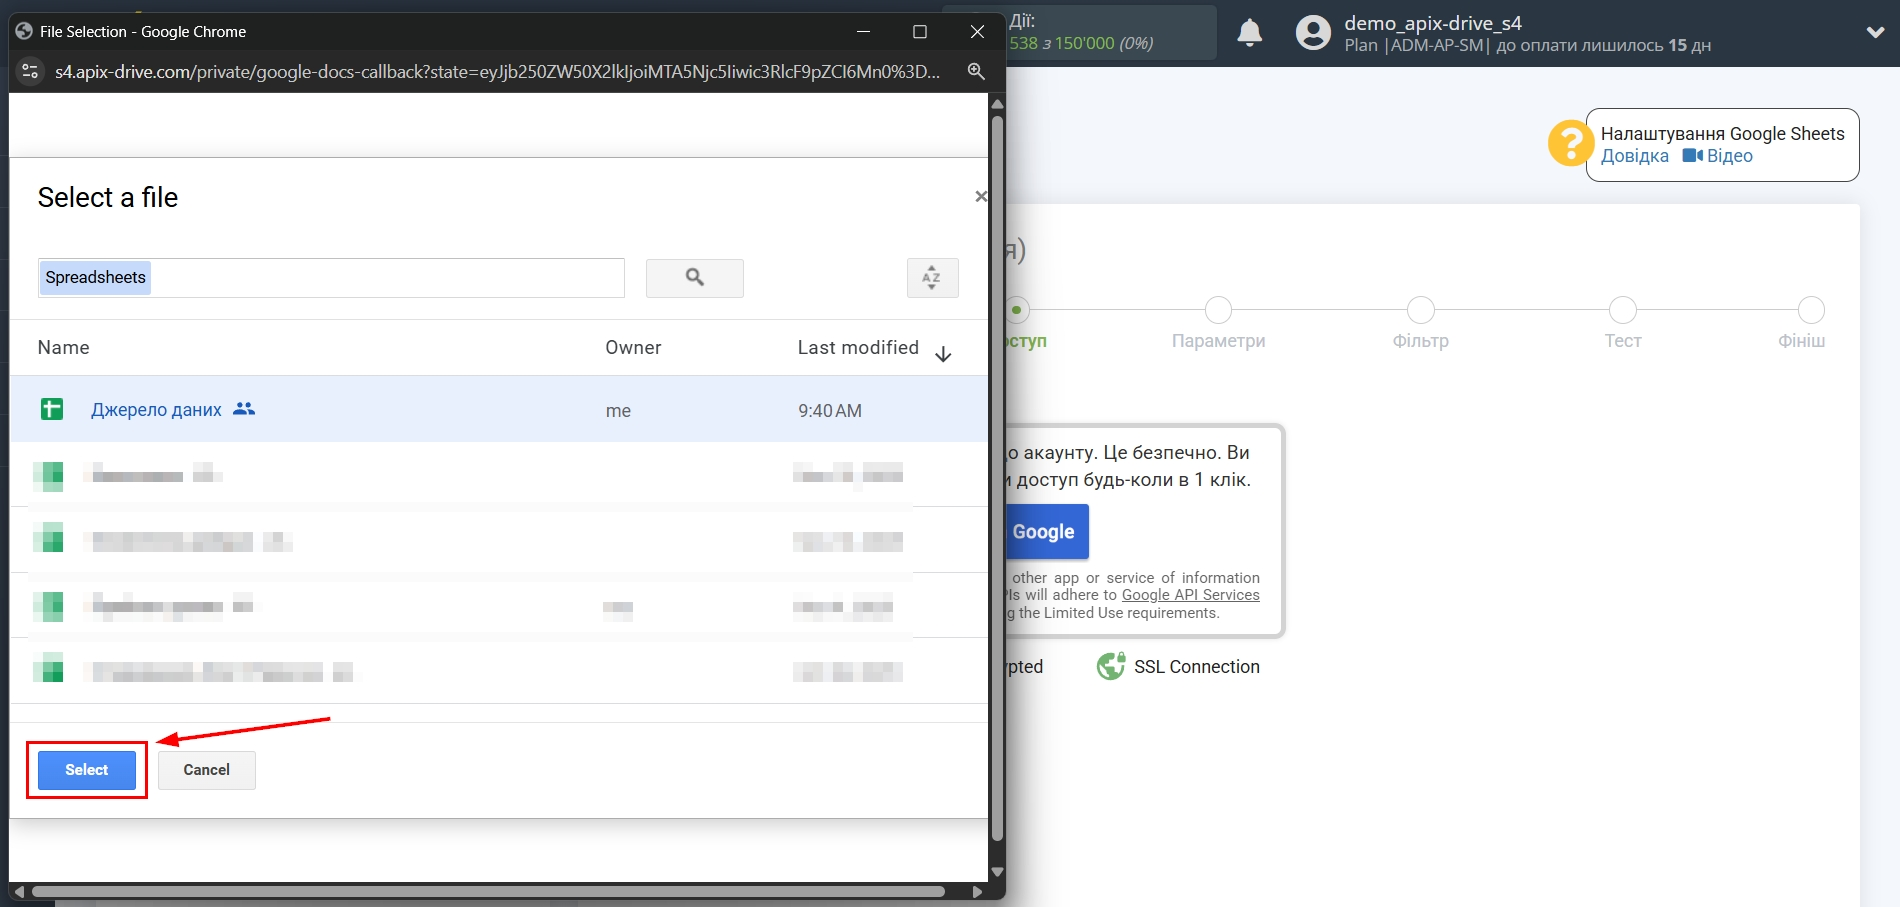Image resolution: width=1900 pixels, height=907 pixels.
Task: Click the user avatar for demo_apix-drive_s4
Action: click(1311, 33)
